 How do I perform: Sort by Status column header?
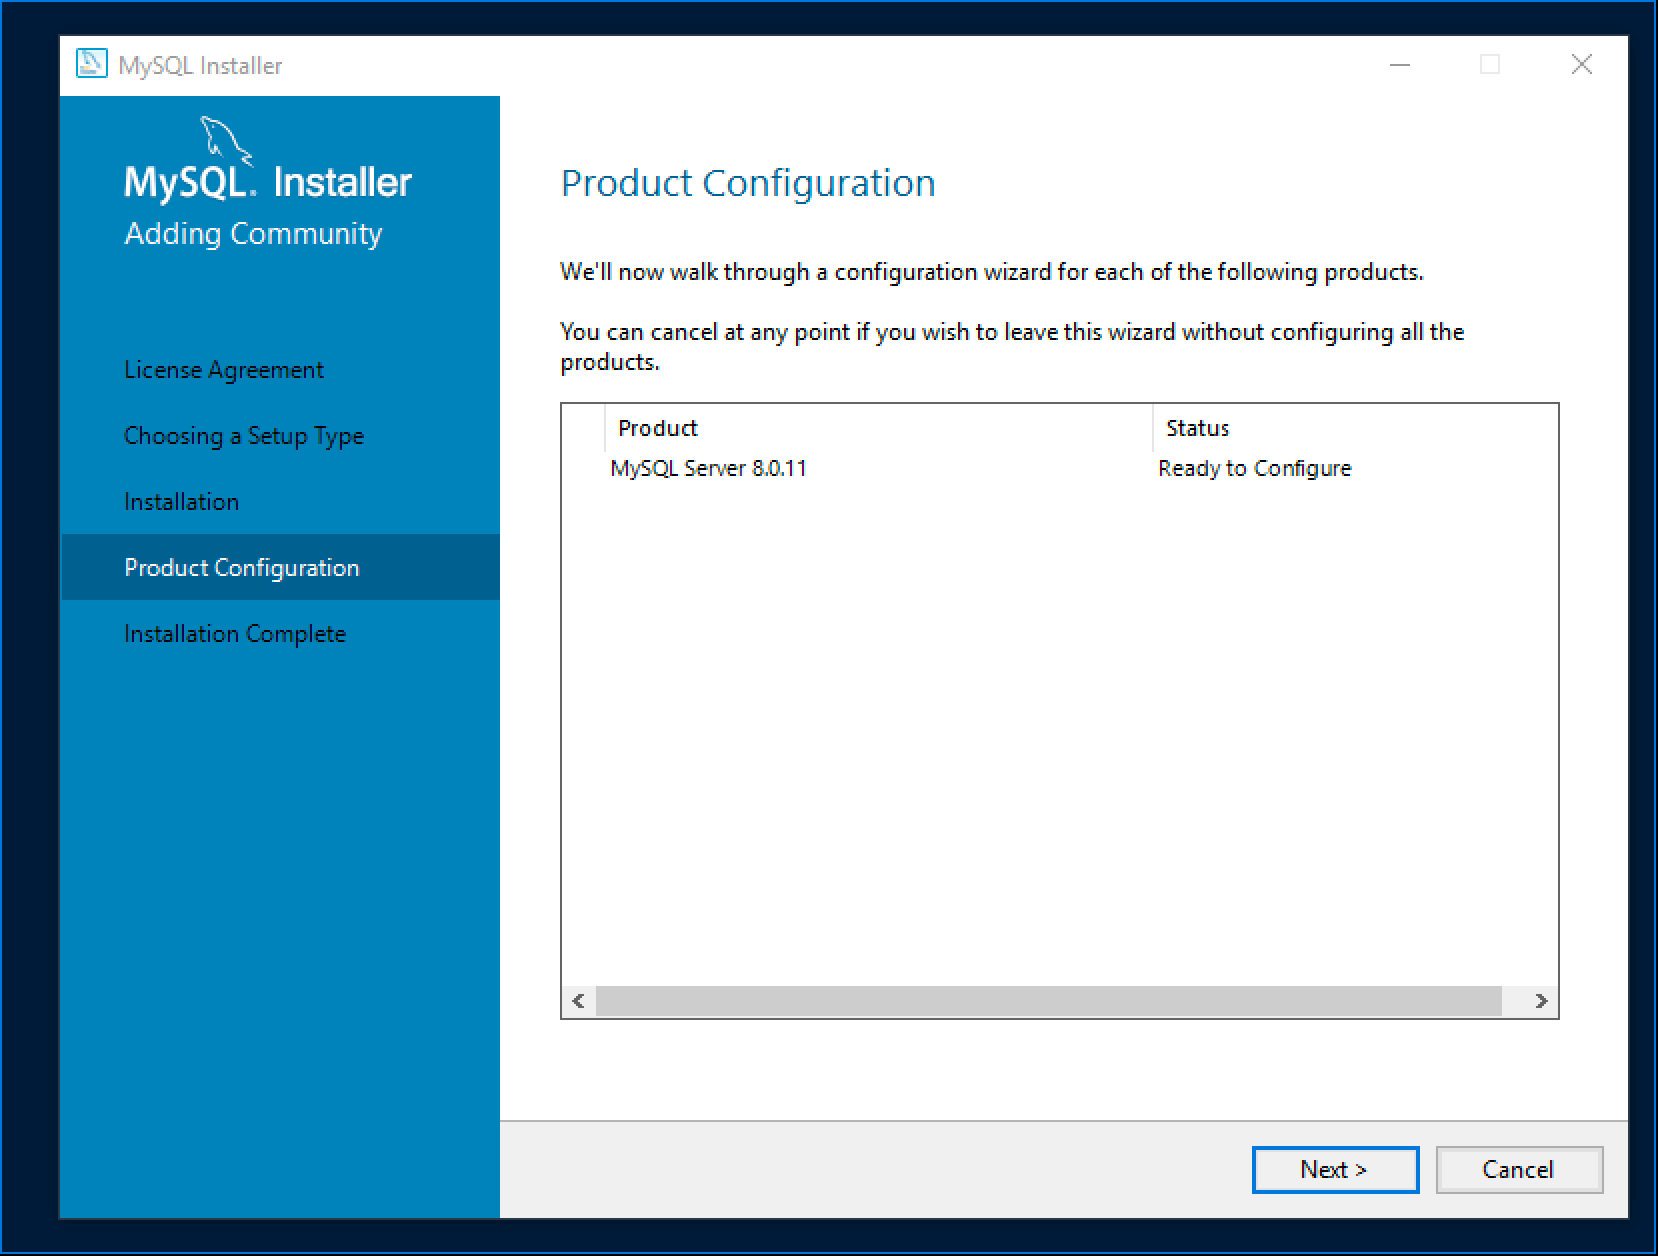1197,428
